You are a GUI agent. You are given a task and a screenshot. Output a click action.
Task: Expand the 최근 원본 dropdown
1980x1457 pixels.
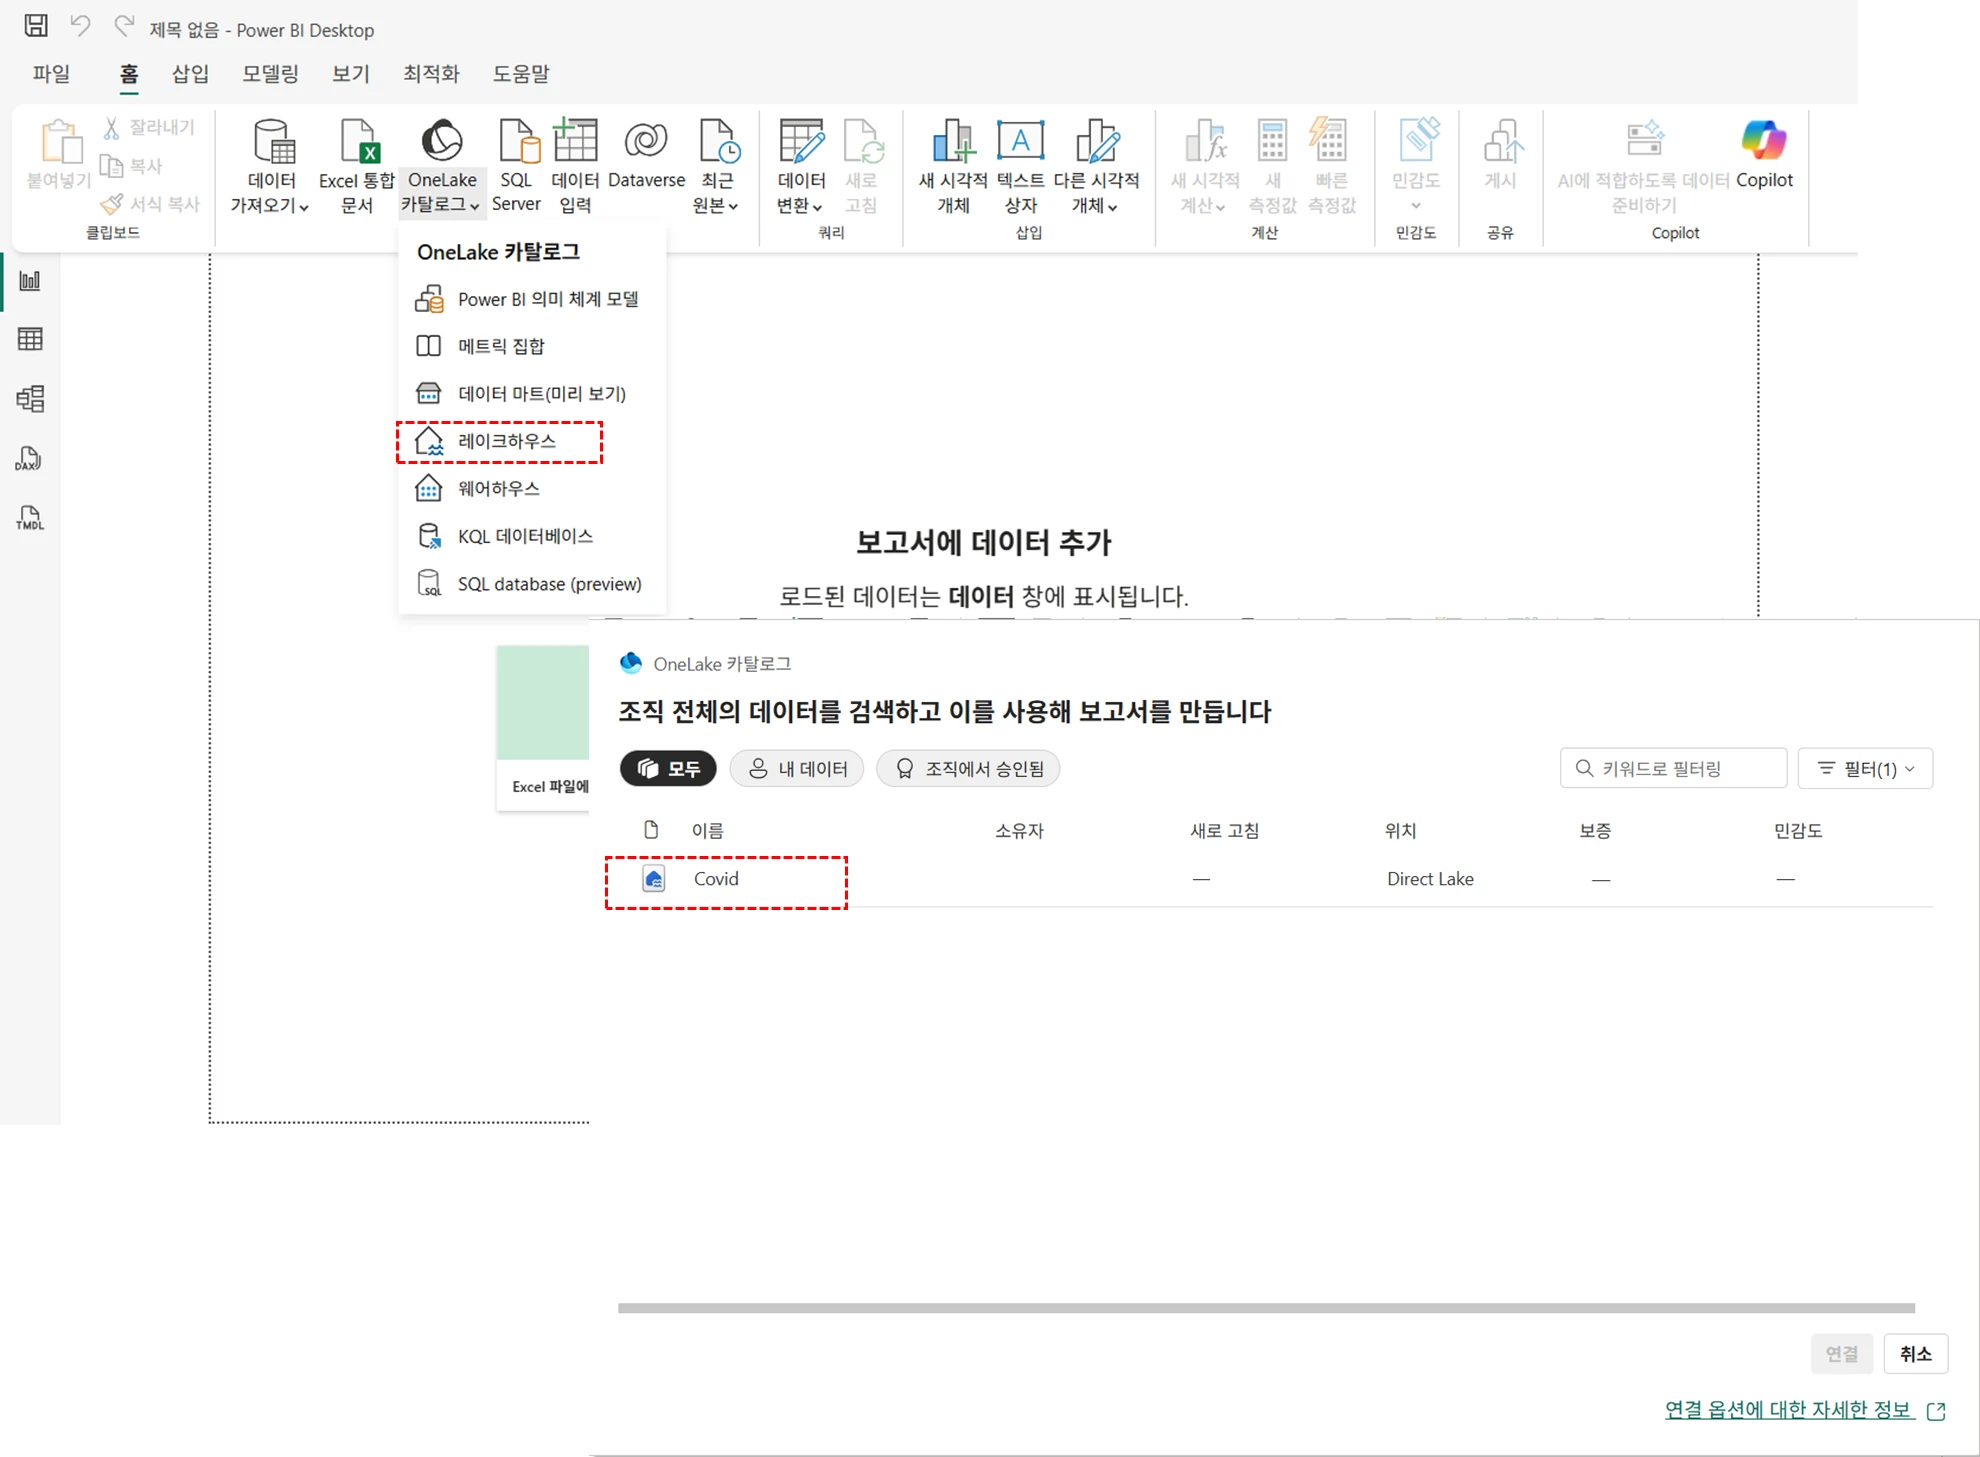tap(716, 192)
